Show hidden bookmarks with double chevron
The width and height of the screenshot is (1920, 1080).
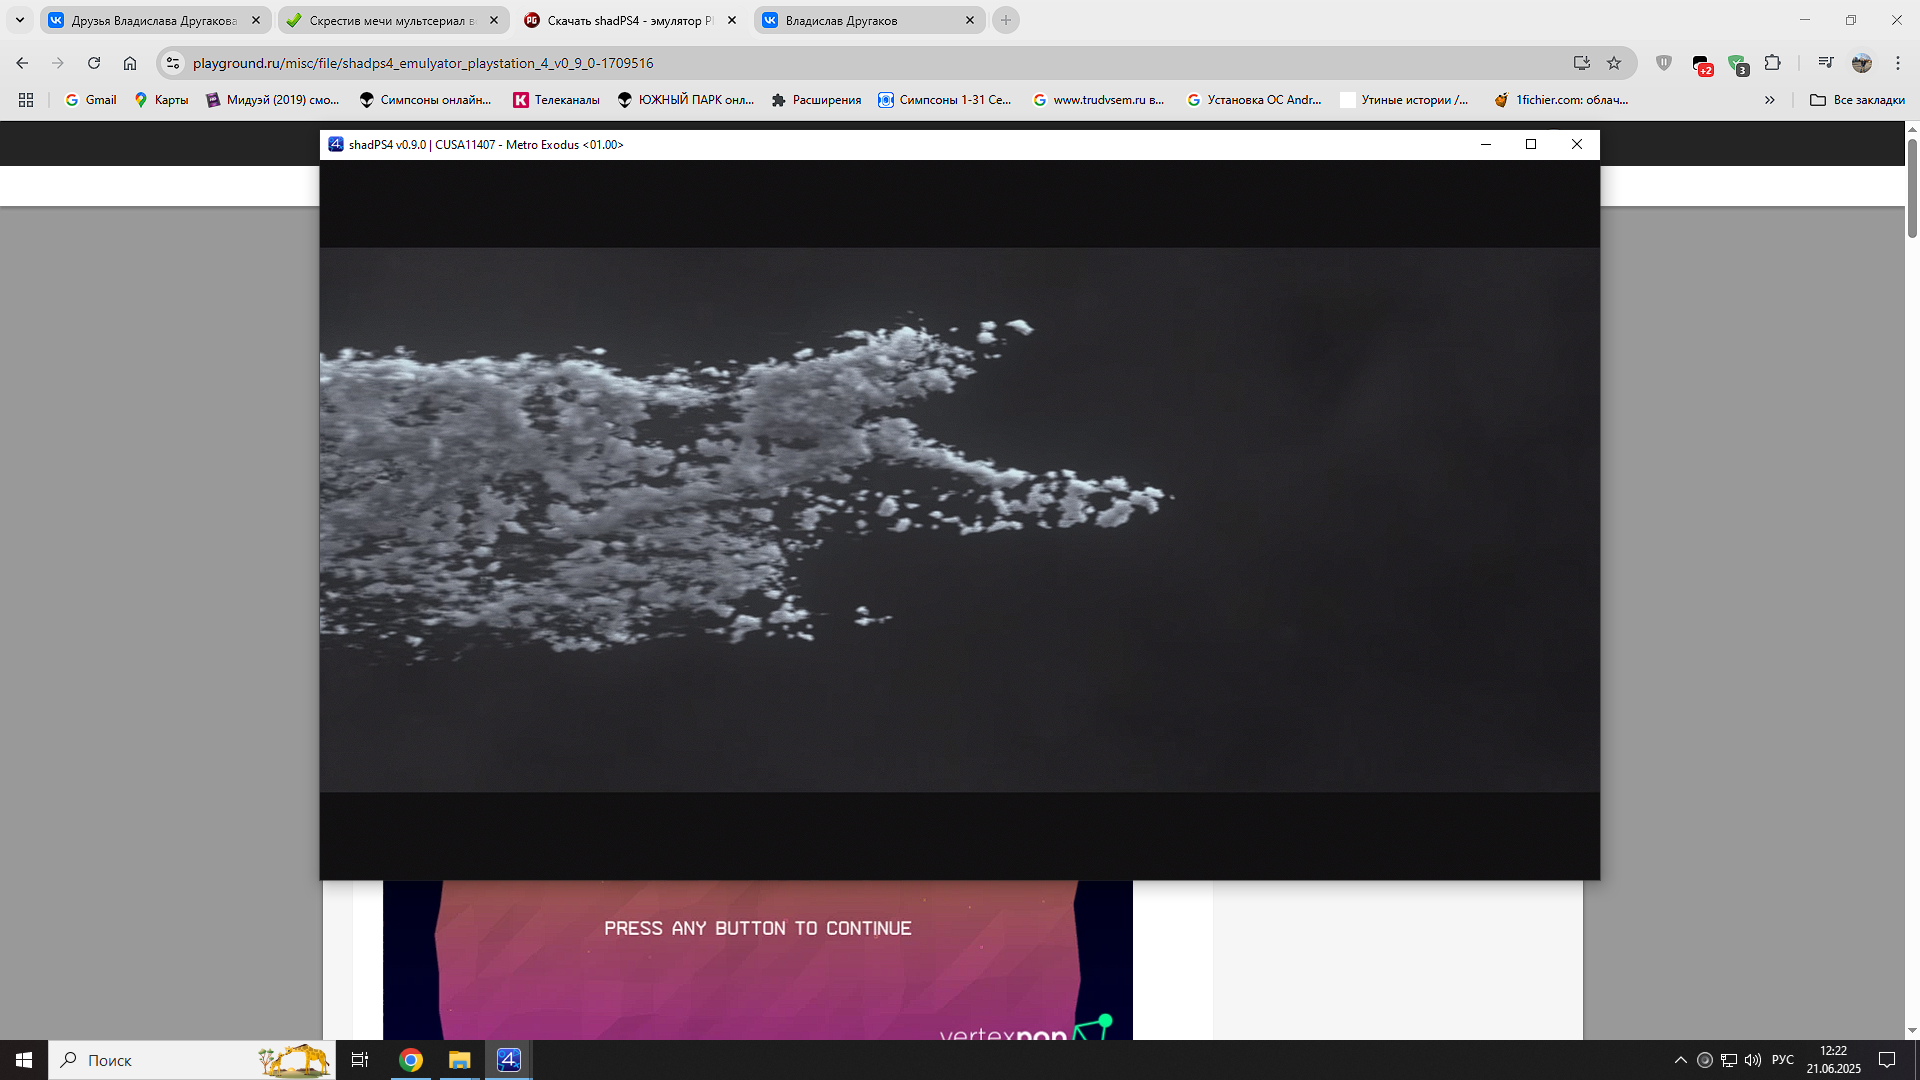1770,100
